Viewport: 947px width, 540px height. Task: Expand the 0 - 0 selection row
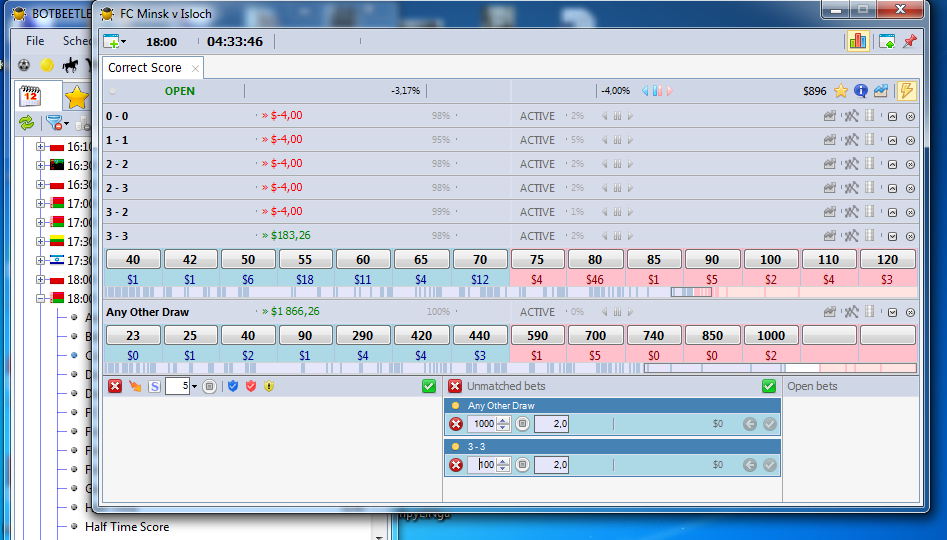pyautogui.click(x=892, y=117)
